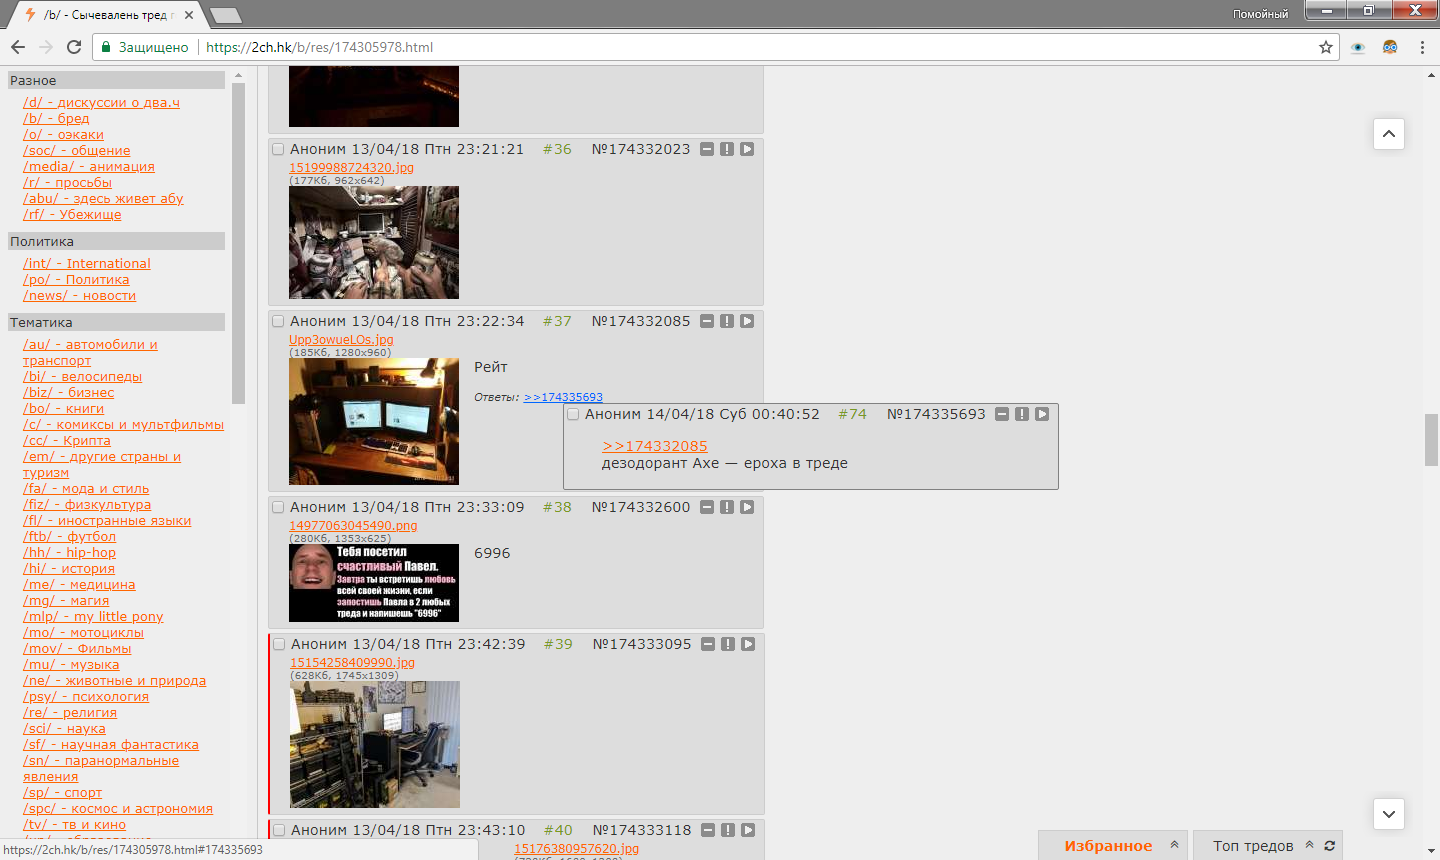Jump to page bottom with the down-arrow button

tap(1389, 814)
